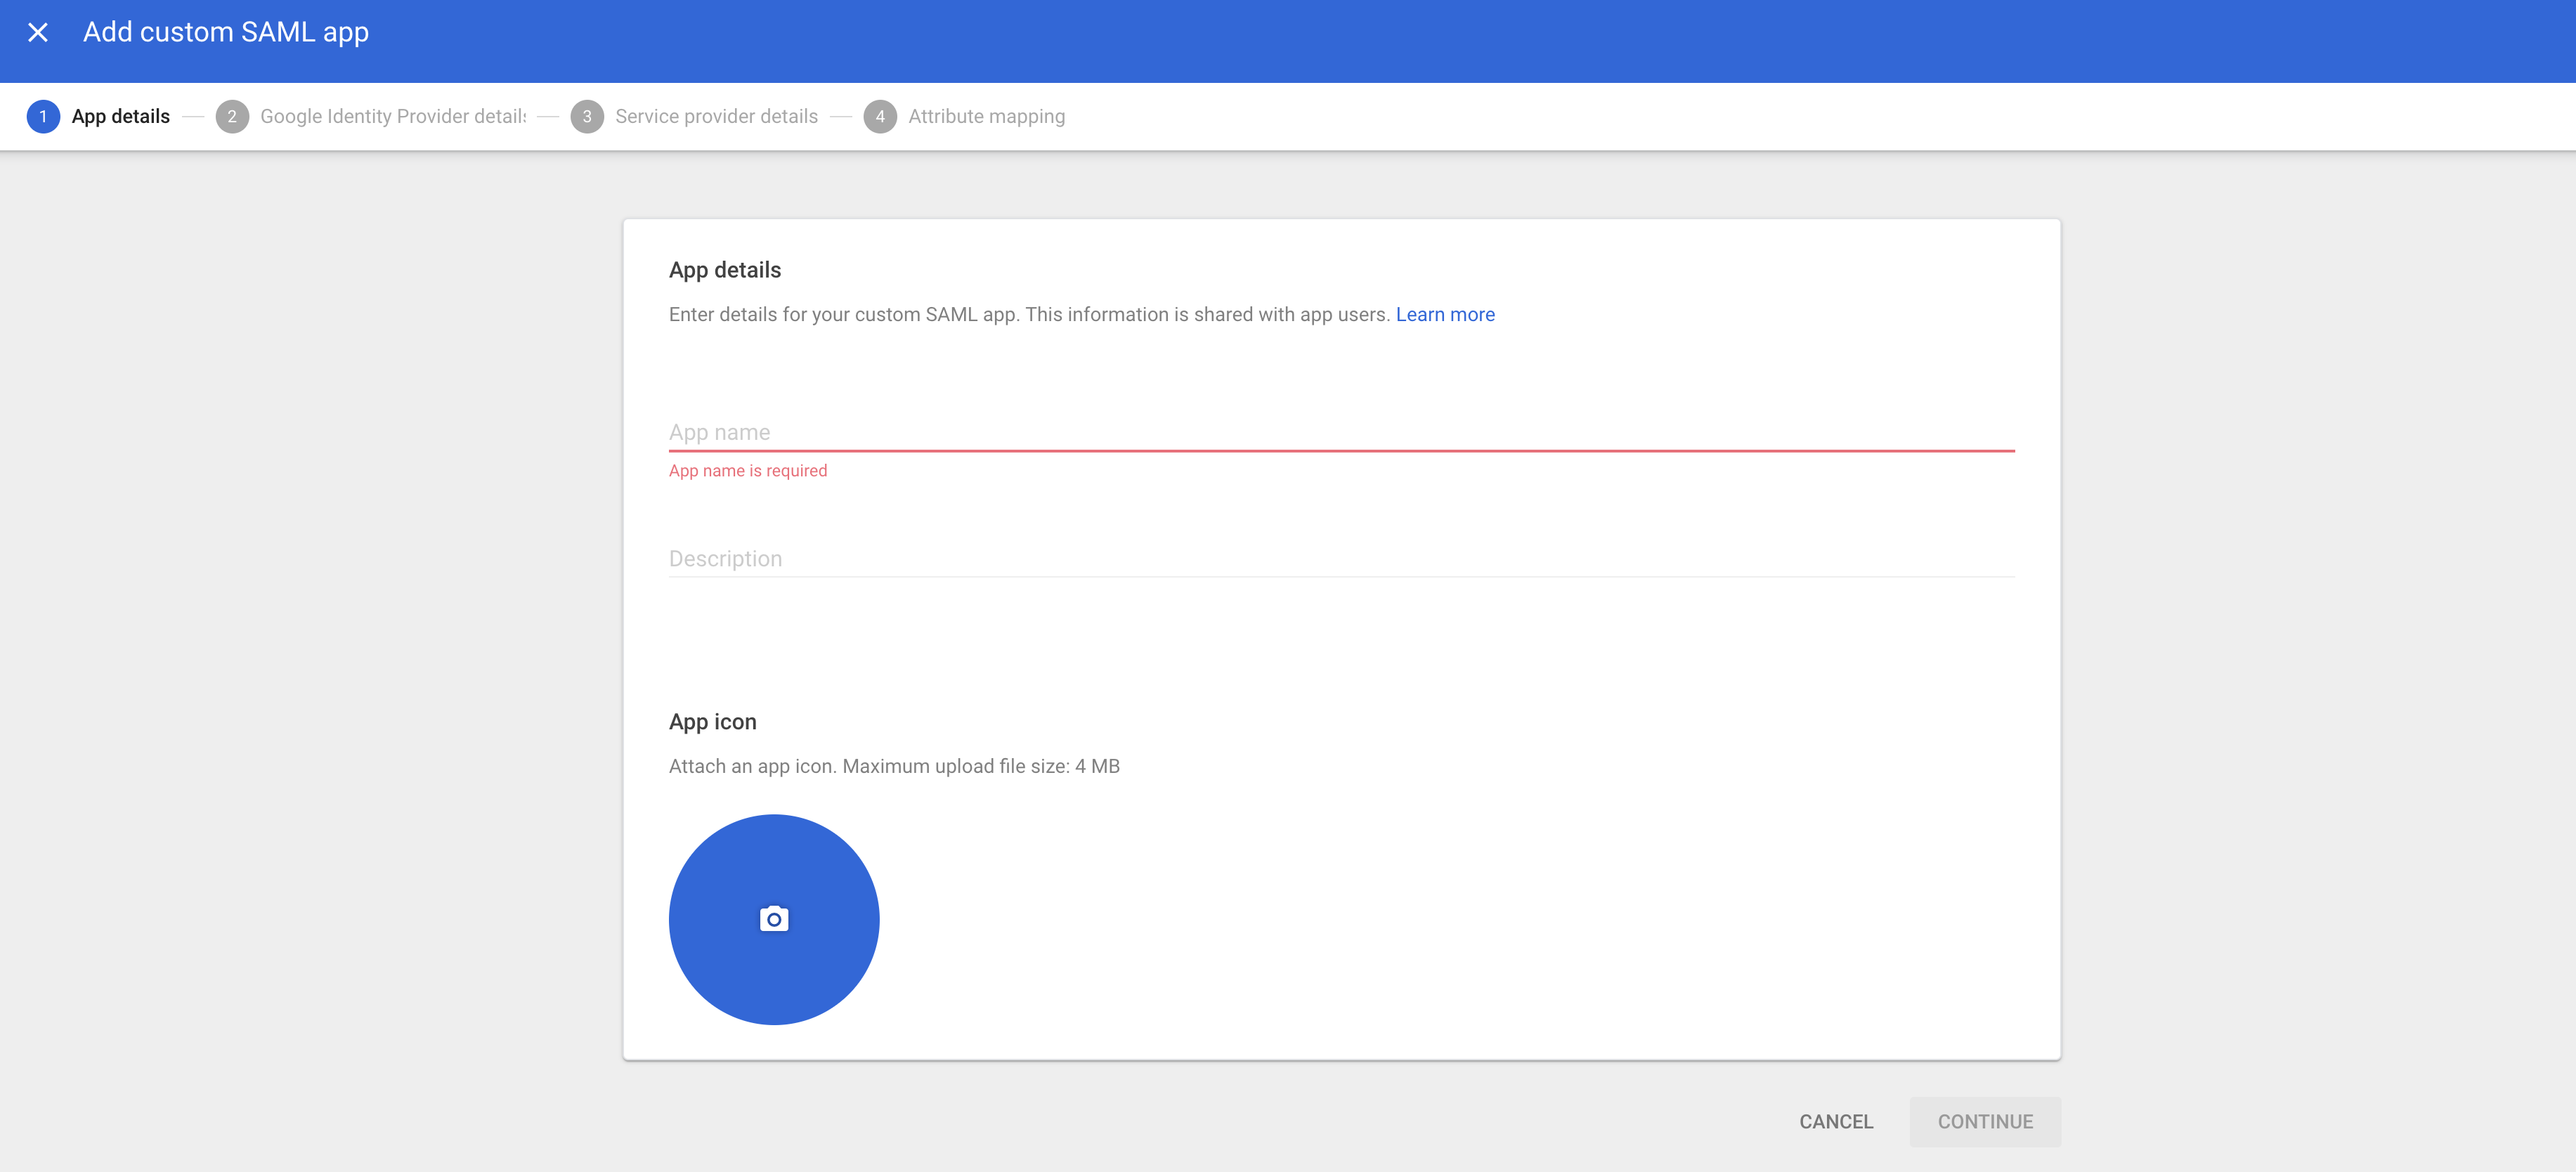The height and width of the screenshot is (1172, 2576).
Task: Click the camera icon to upload app icon
Action: (774, 918)
